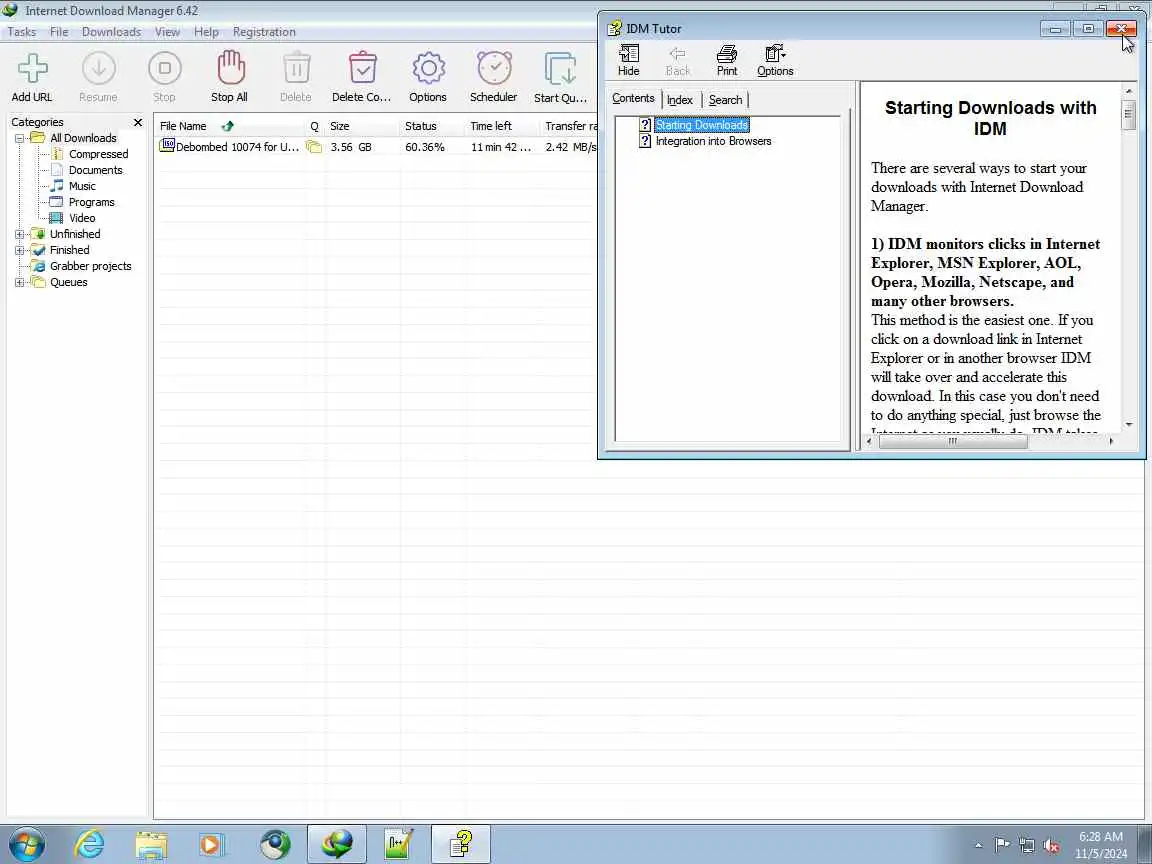Click the Delete trash icon
Screen dimensions: 1152x864
pyautogui.click(x=296, y=76)
